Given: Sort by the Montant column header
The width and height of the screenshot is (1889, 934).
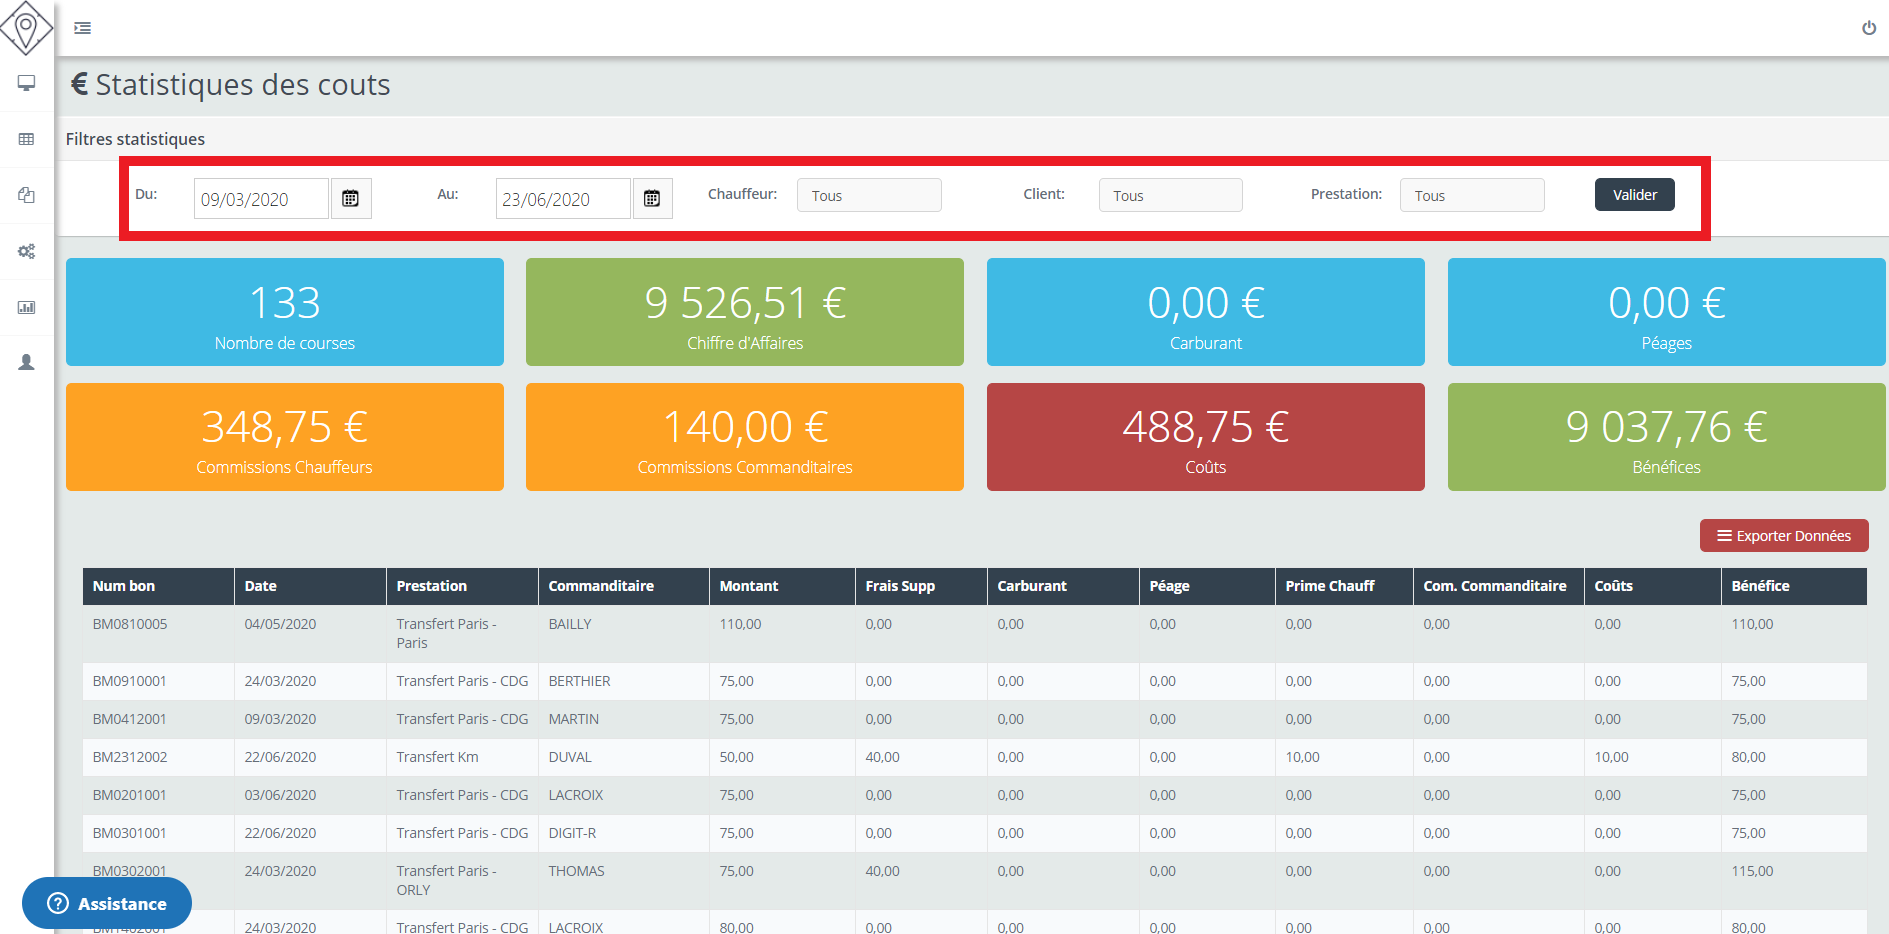Looking at the screenshot, I should pos(749,586).
